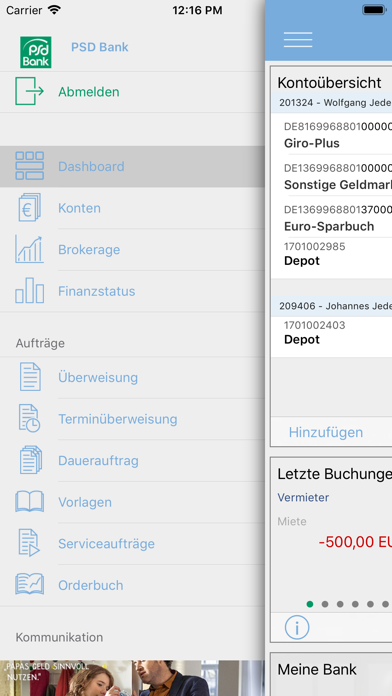This screenshot has height=696, width=392.
Task: Tap the Kontoübersicht heading
Action: click(329, 83)
